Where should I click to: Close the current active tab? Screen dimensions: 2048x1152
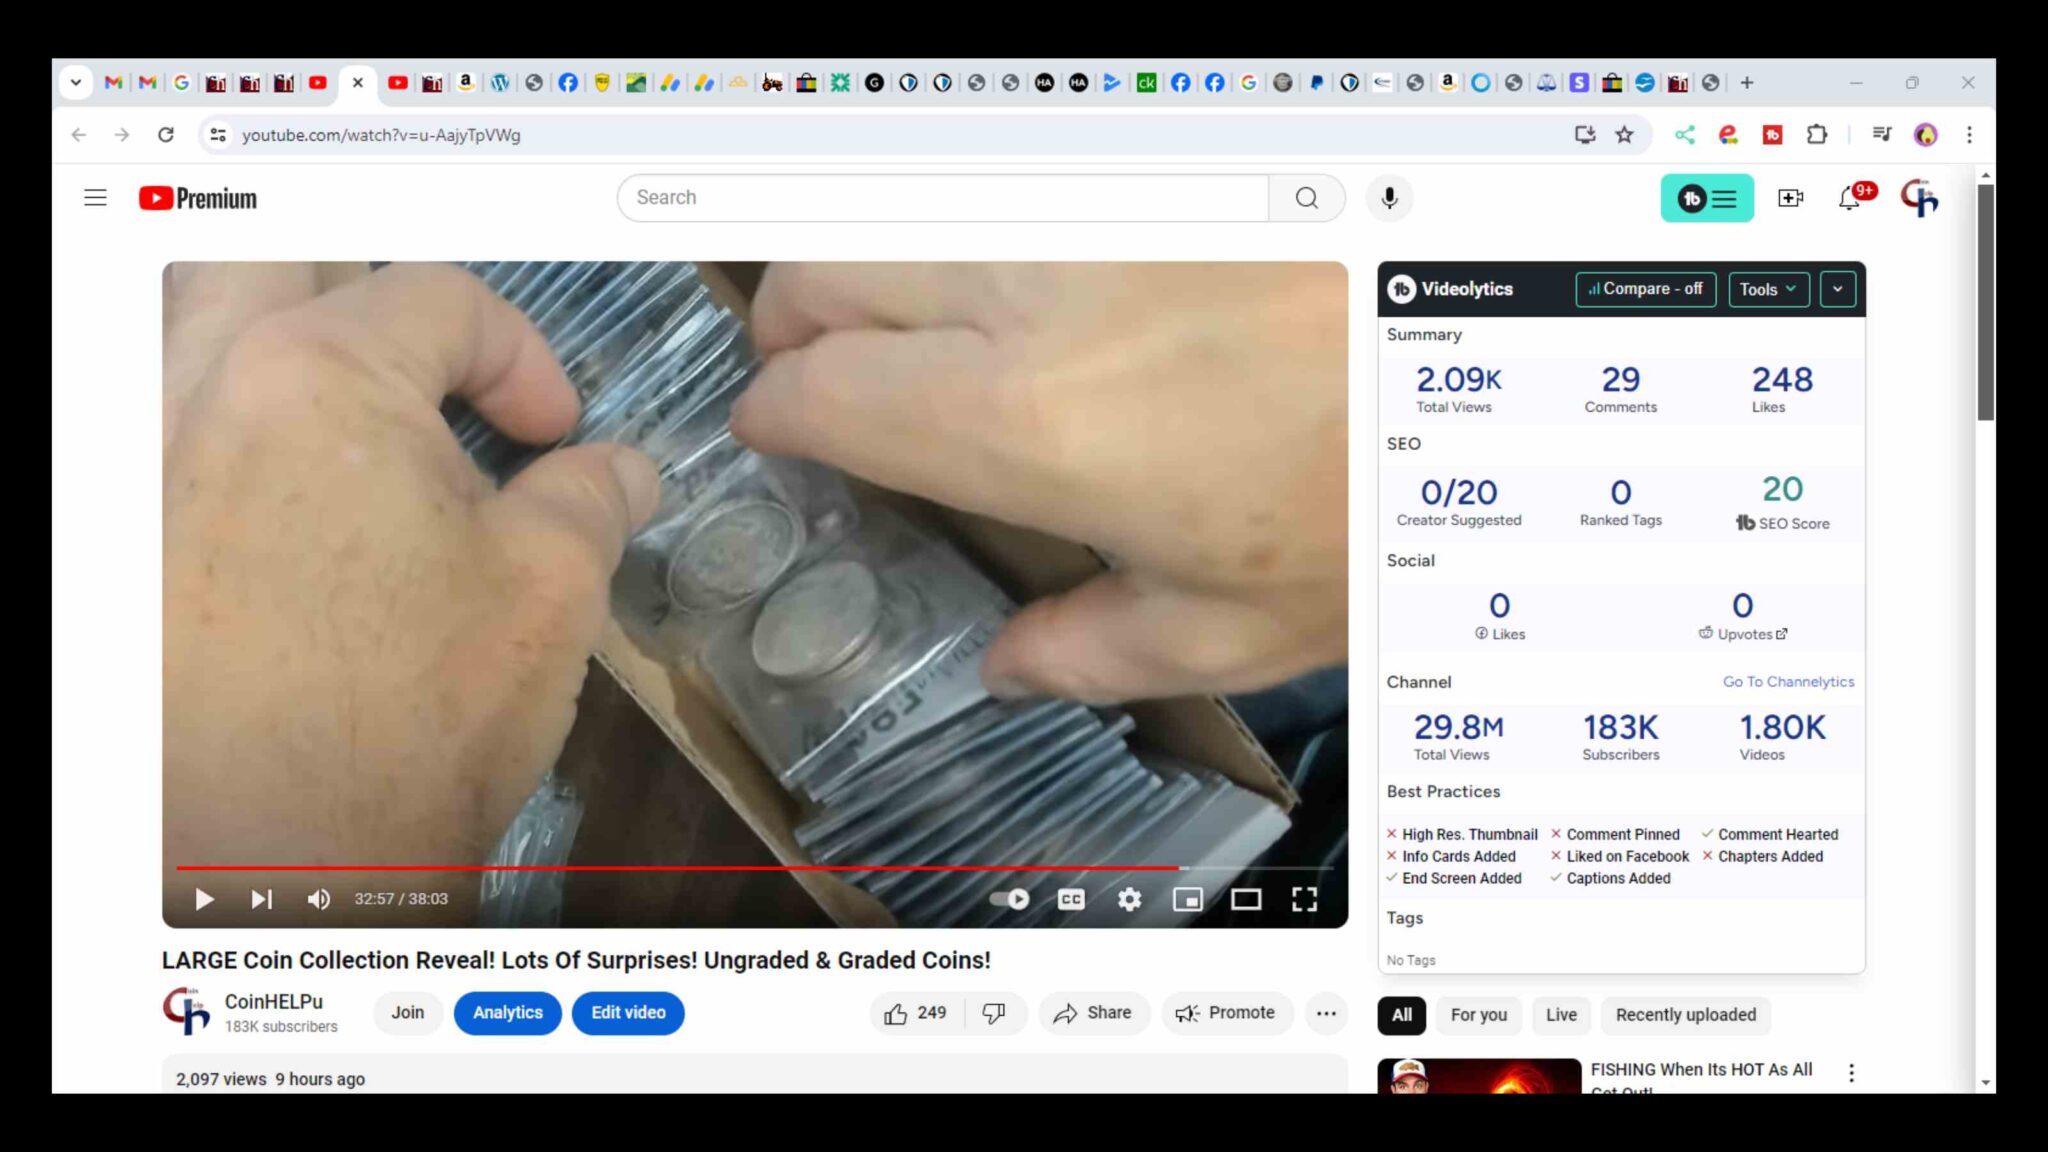[x=357, y=83]
